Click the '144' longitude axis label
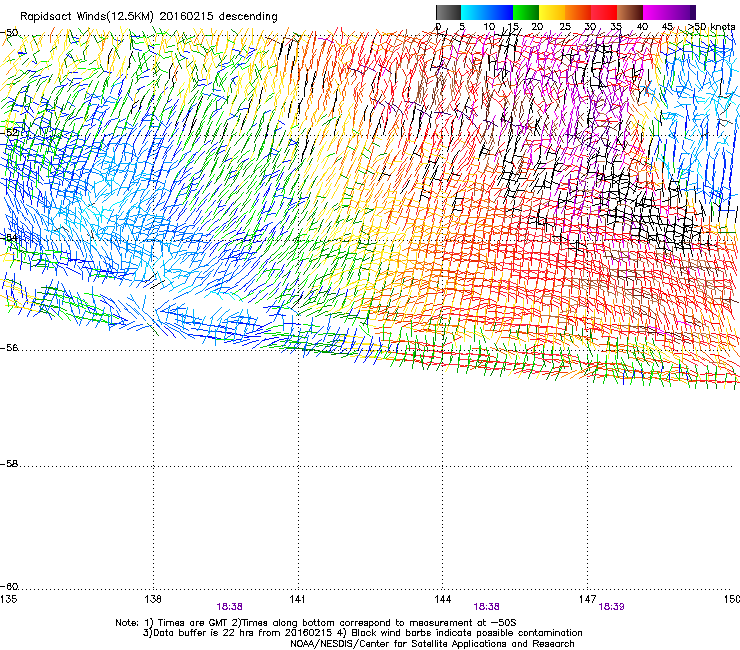Viewport: 740px width, 650px height. click(x=442, y=599)
